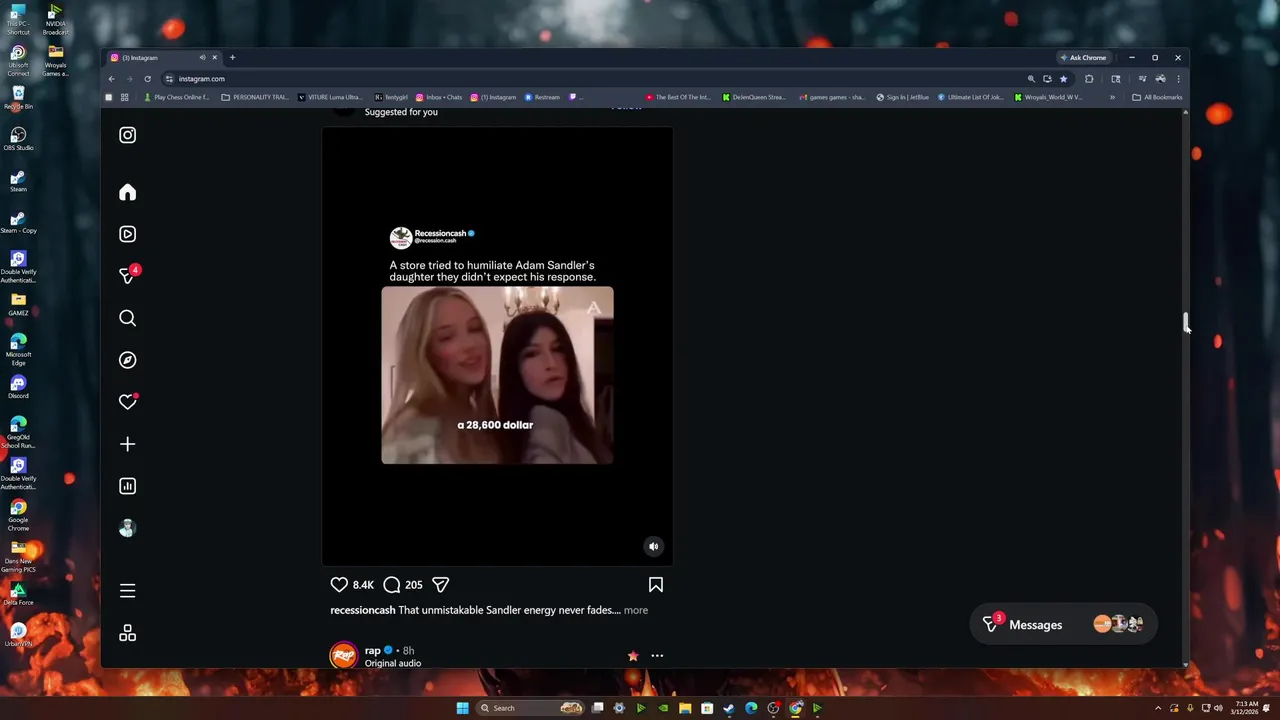Viewport: 1280px width, 720px height.
Task: Open Play Chess Online bookmark
Action: point(177,97)
